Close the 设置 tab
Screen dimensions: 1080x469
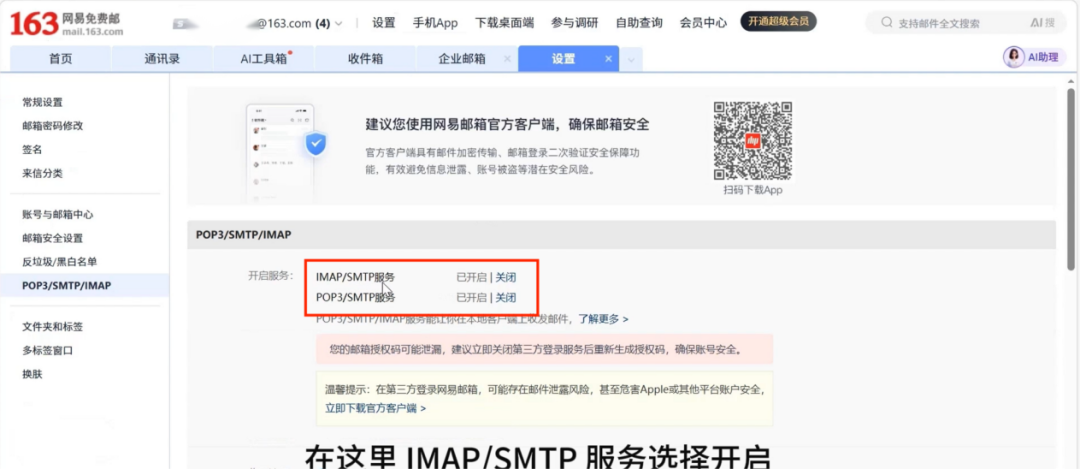point(608,59)
